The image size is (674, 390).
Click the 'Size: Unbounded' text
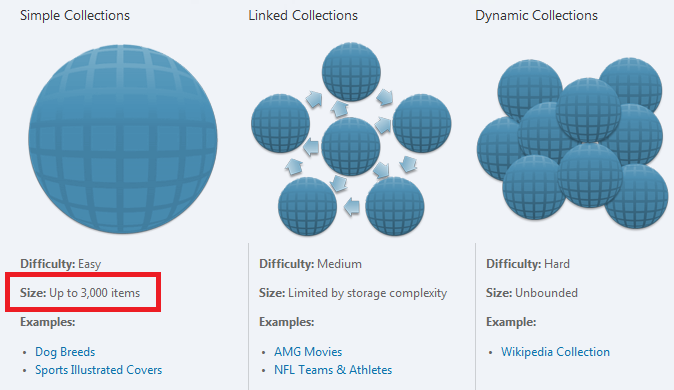pos(532,293)
